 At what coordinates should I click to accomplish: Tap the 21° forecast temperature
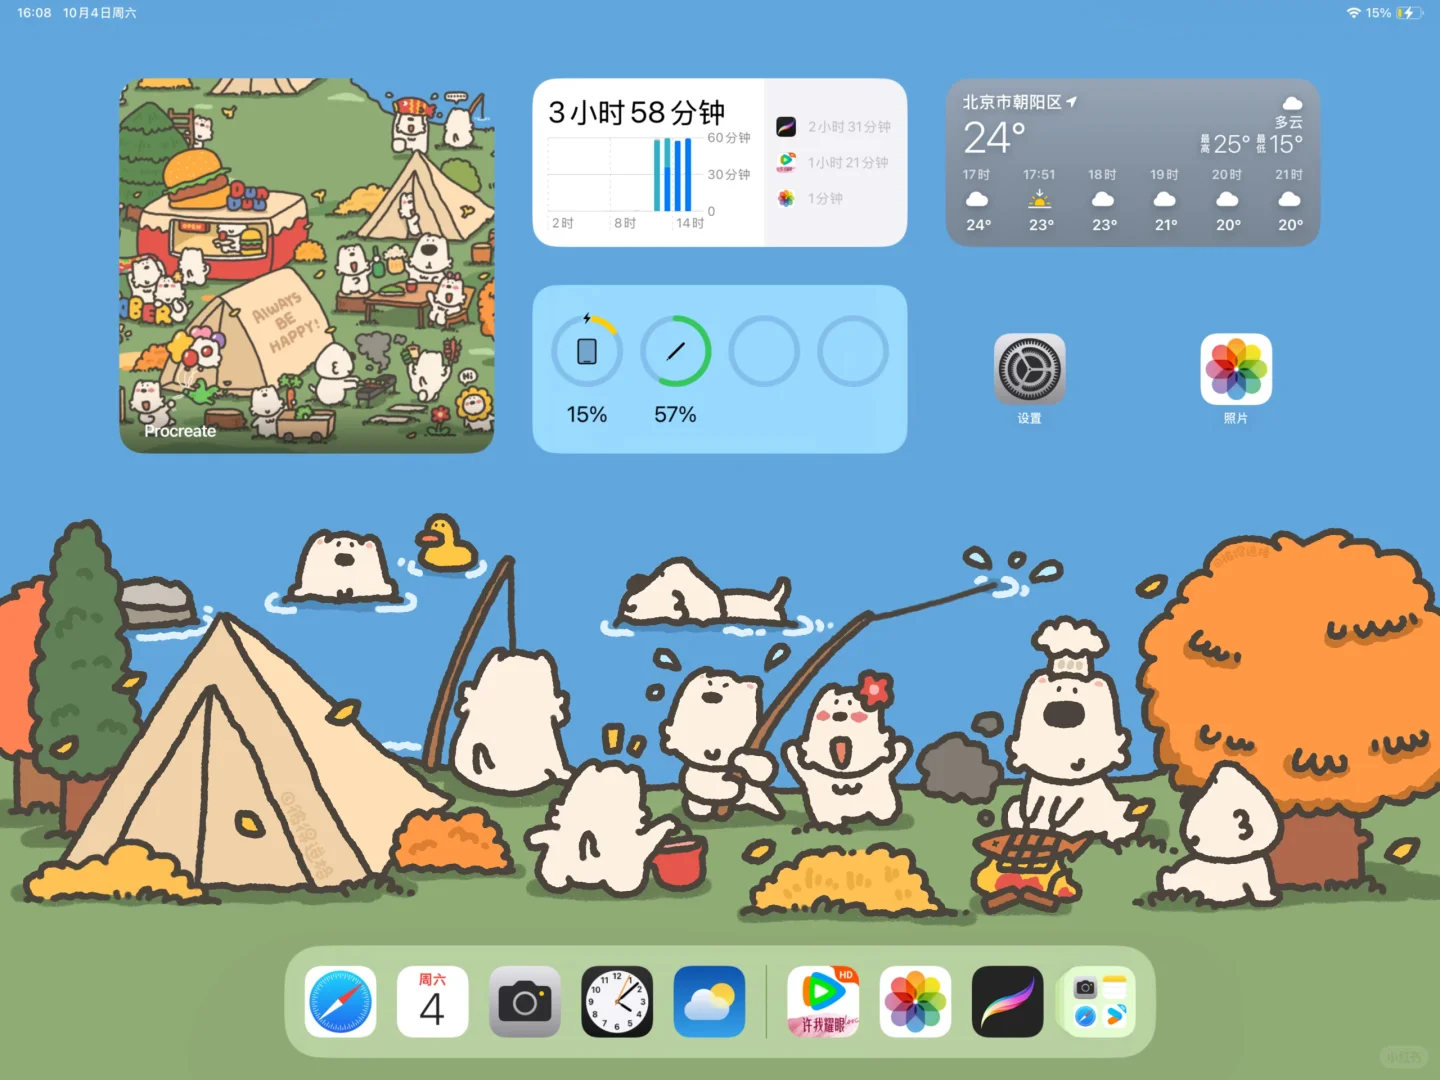coord(1166,225)
